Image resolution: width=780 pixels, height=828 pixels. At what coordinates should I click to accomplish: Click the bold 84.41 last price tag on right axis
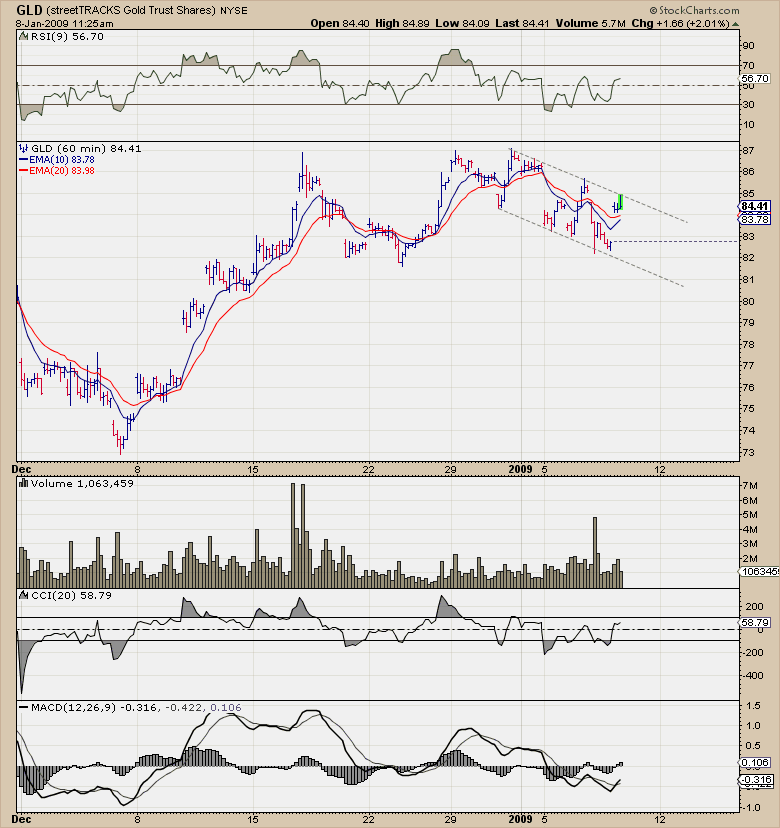(754, 206)
